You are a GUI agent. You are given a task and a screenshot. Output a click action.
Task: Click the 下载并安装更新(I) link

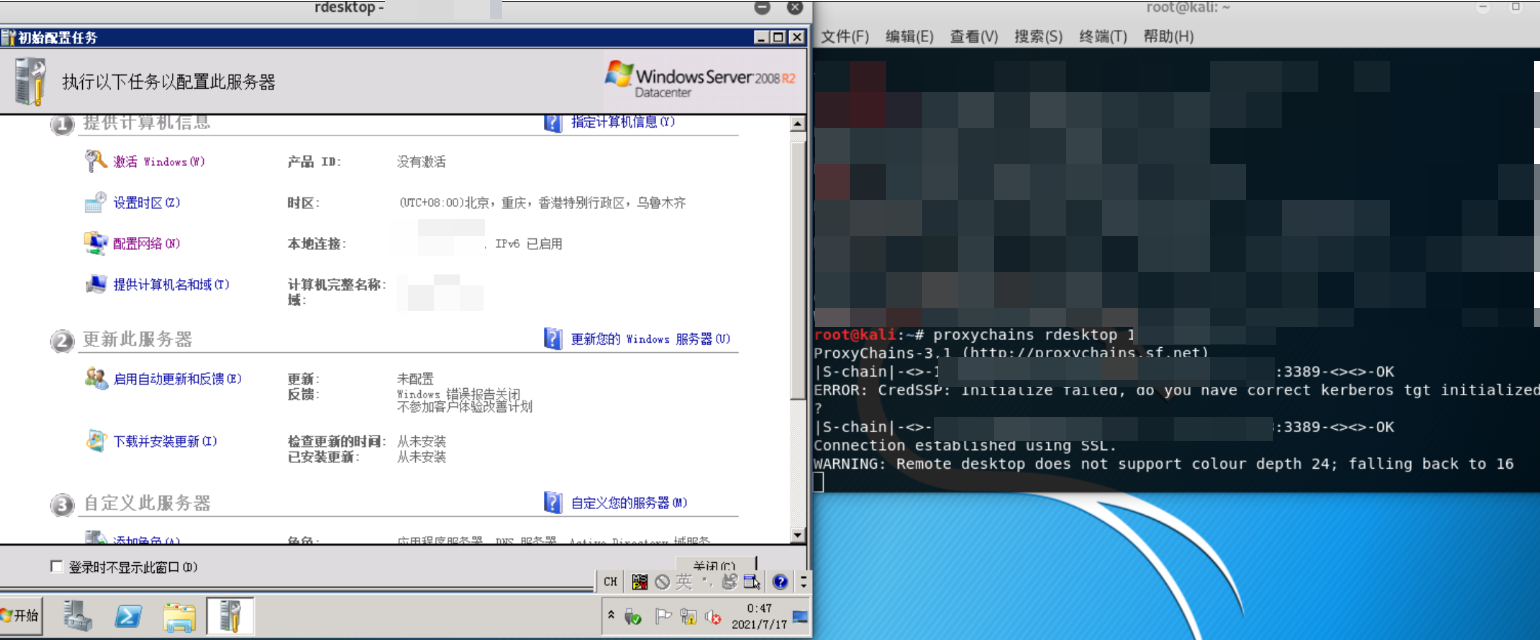(165, 441)
